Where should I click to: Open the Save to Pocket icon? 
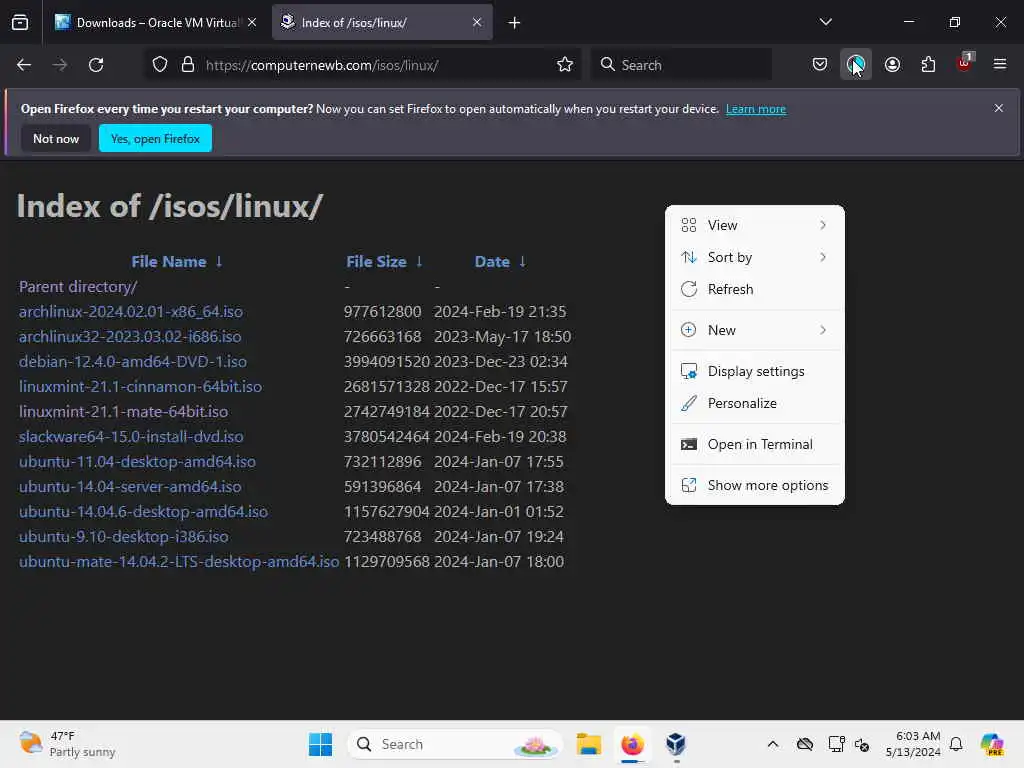[820, 65]
